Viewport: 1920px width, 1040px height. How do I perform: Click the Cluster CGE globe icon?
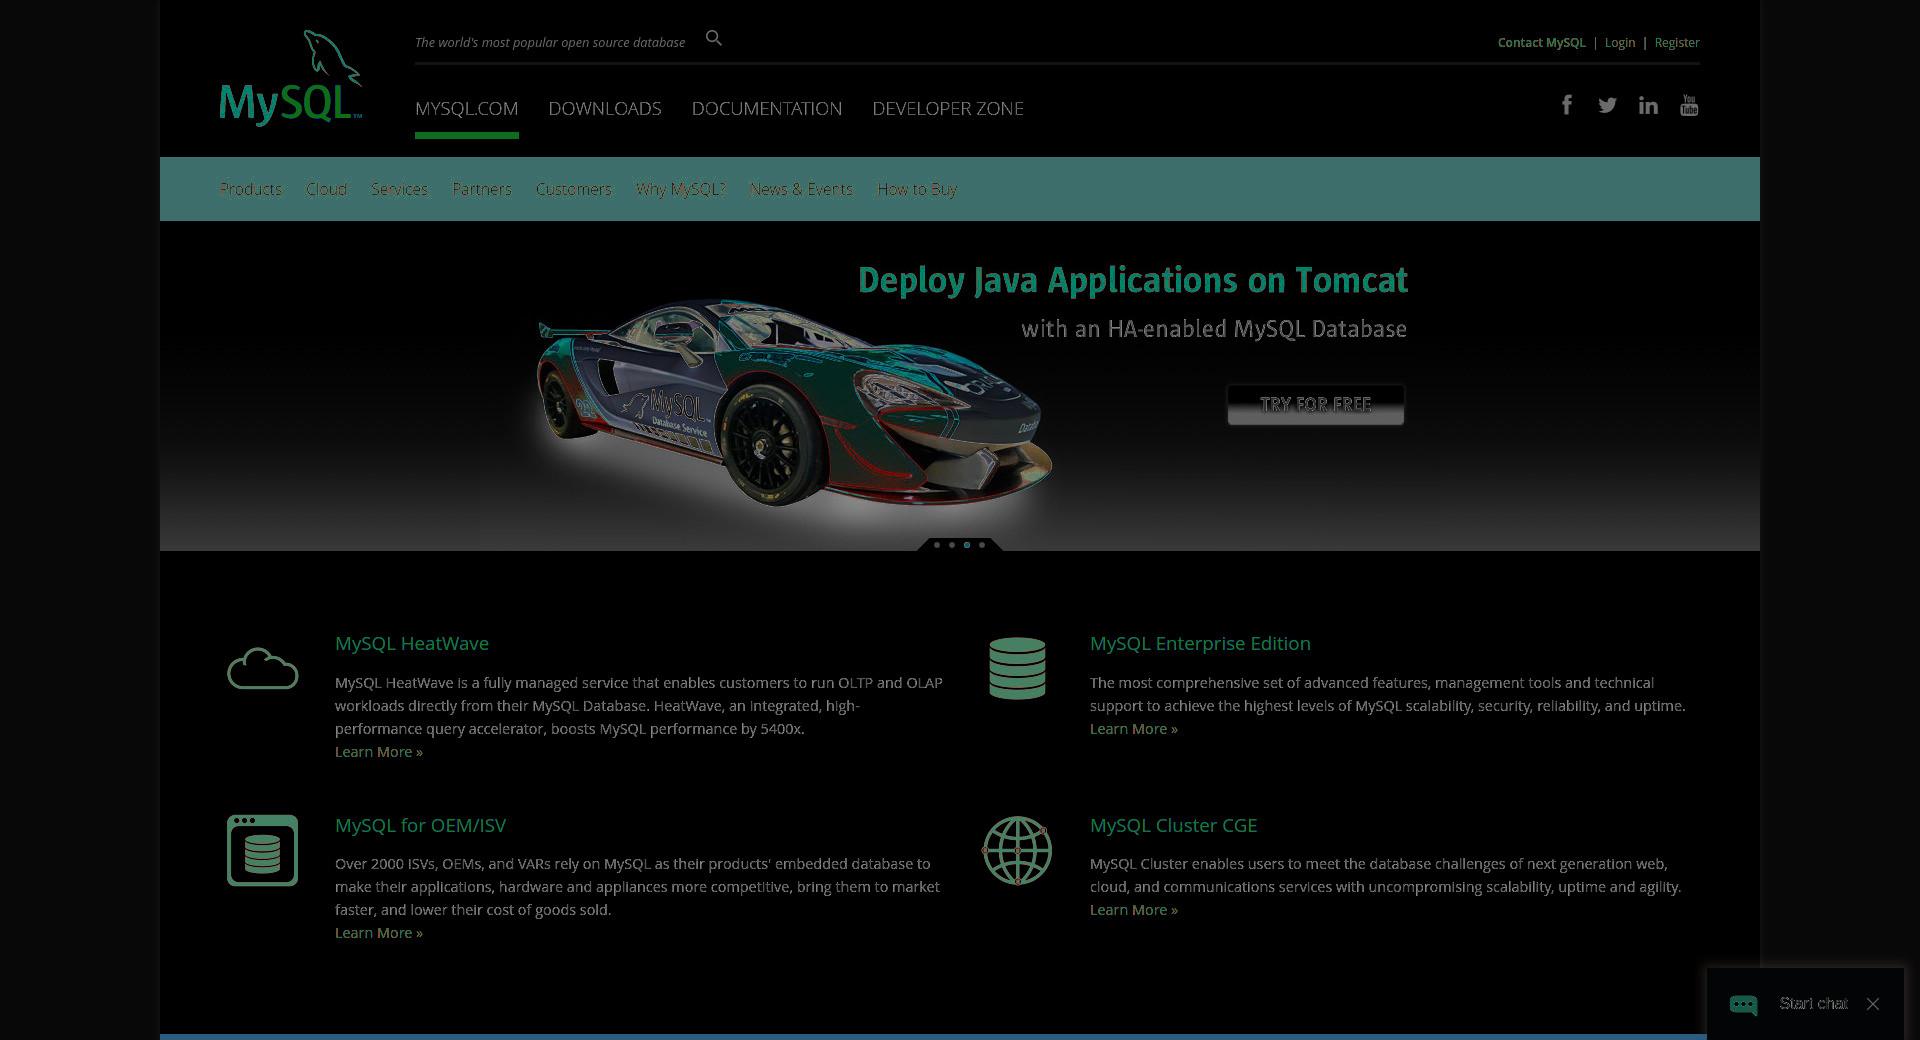(x=1017, y=850)
